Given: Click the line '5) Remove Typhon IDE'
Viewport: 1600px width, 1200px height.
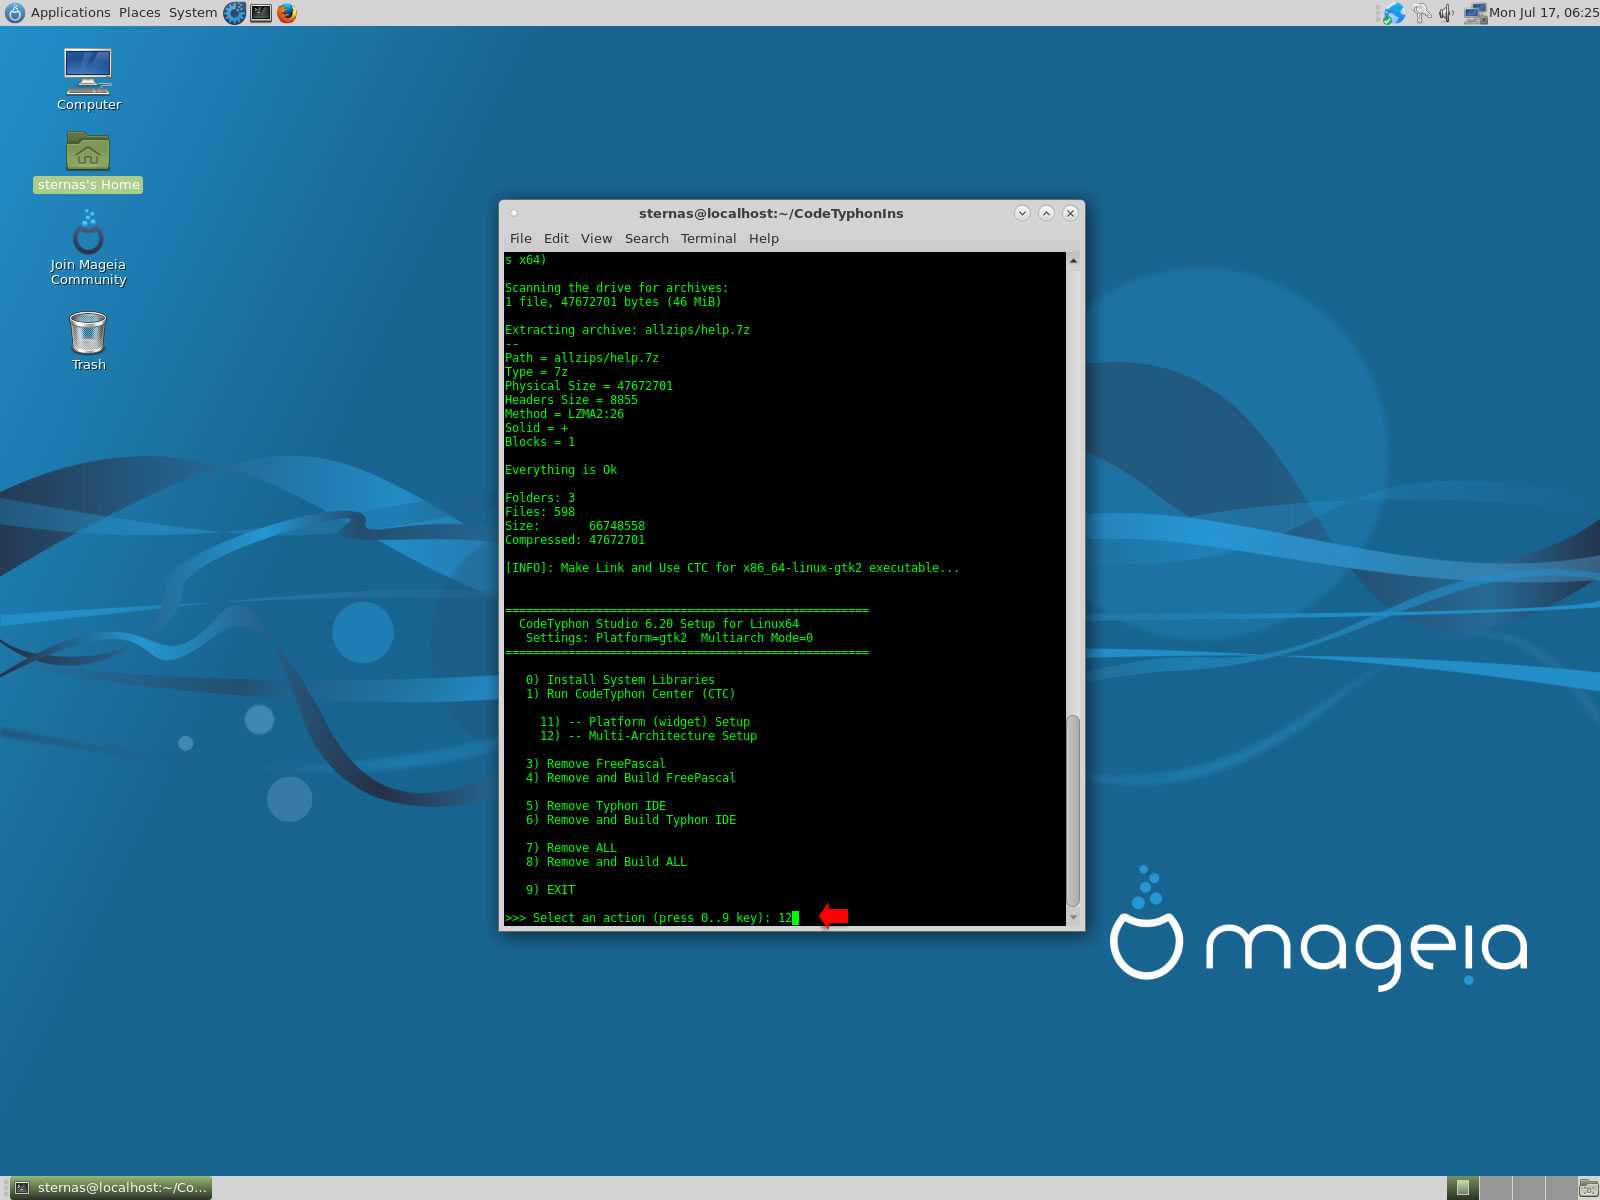Looking at the screenshot, I should [x=595, y=806].
